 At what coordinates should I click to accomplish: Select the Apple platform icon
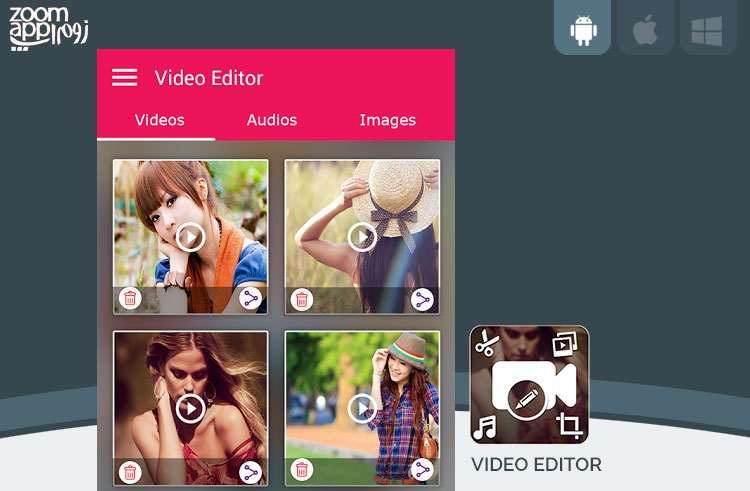click(646, 28)
